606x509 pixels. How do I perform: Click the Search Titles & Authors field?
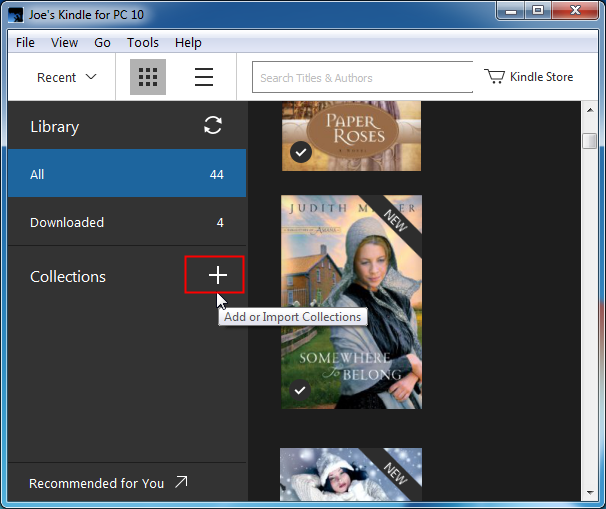362,78
